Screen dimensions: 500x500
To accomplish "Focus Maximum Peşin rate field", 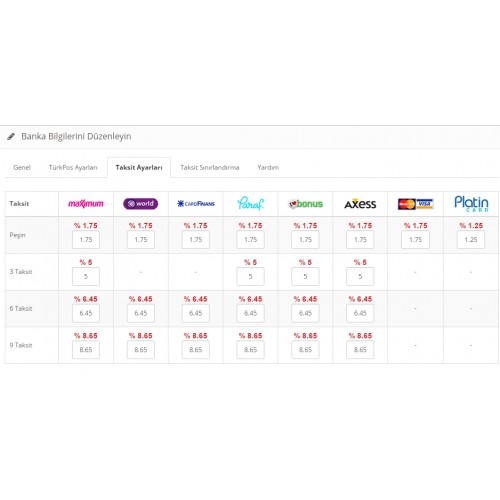I will point(86,240).
